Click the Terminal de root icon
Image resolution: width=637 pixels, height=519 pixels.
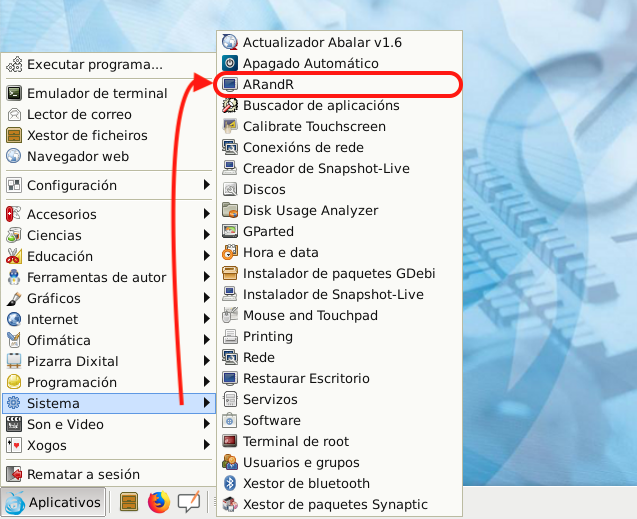[x=230, y=441]
